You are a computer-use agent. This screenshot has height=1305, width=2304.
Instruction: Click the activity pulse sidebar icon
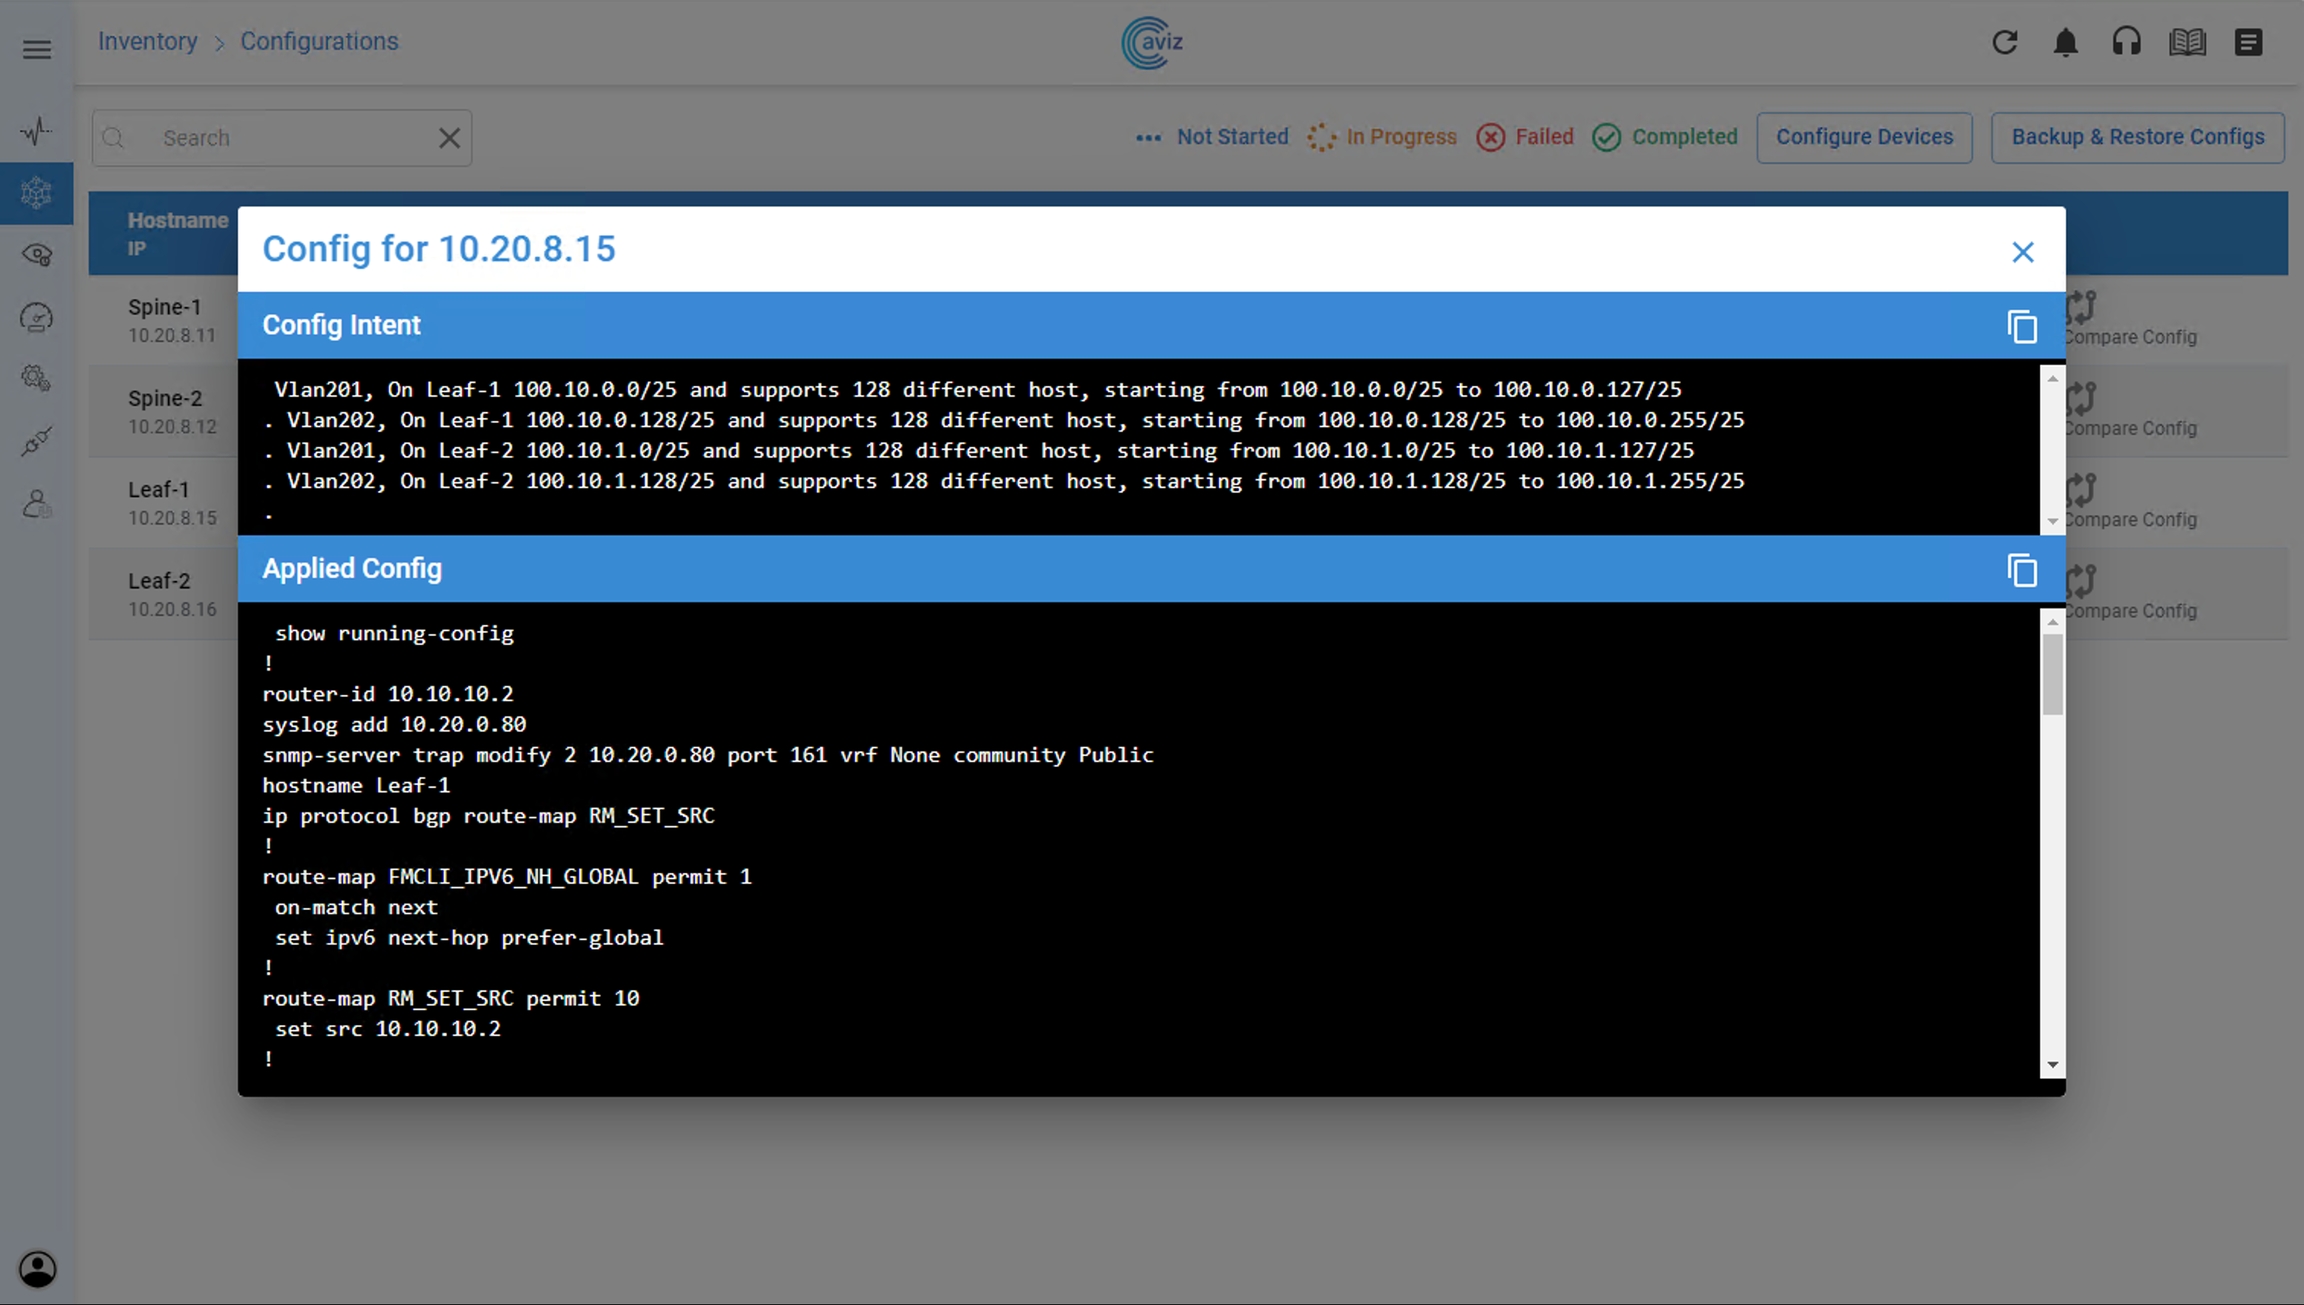[37, 131]
